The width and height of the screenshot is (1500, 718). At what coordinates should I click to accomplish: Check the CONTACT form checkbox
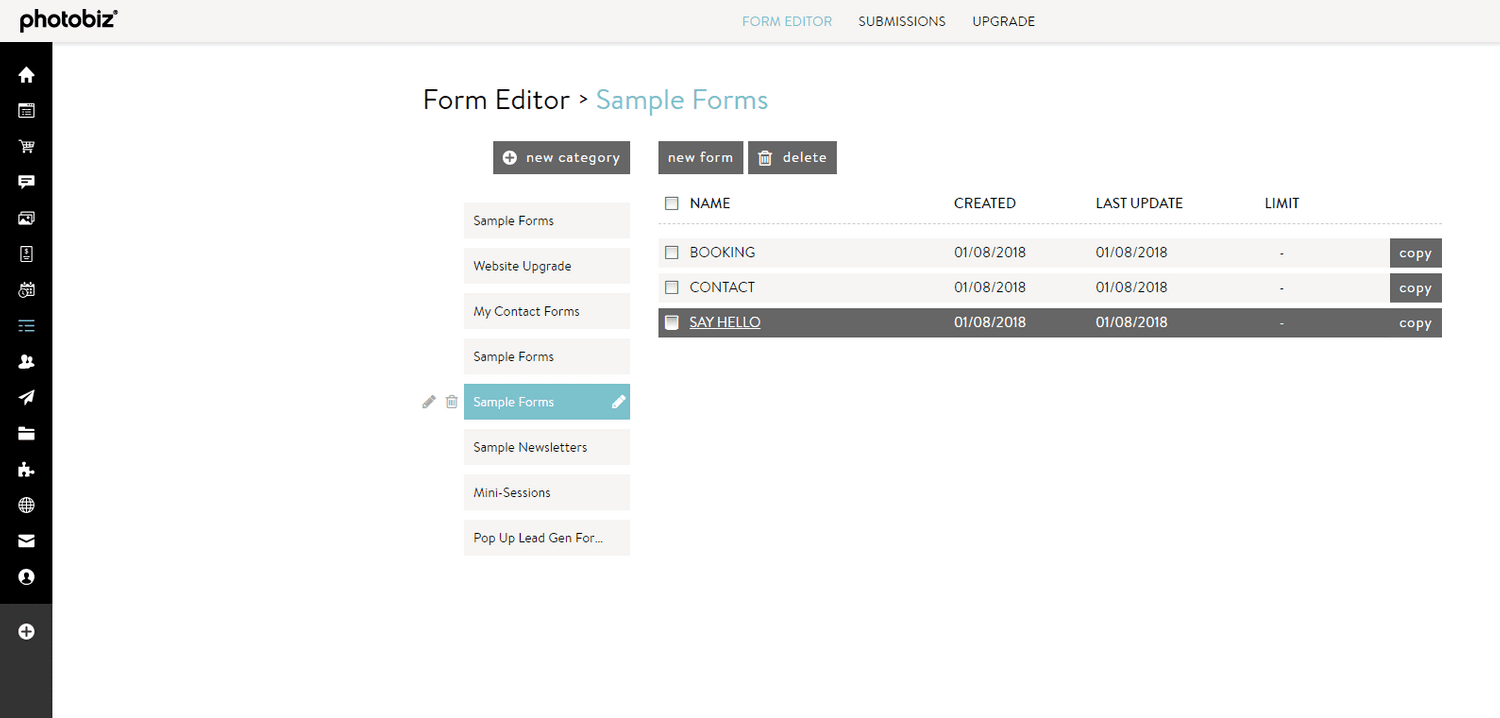pos(671,287)
